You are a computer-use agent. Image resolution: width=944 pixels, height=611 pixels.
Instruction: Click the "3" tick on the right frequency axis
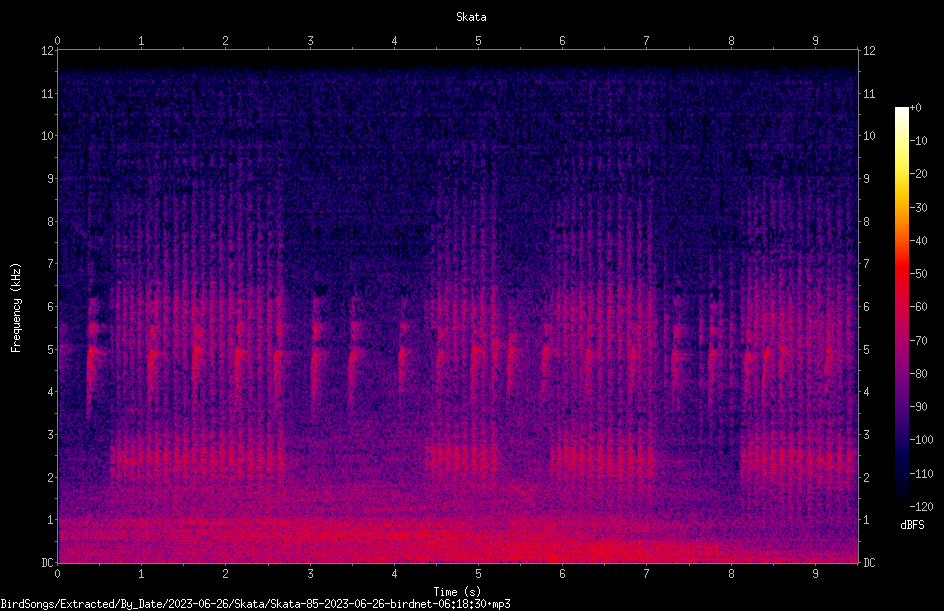(x=866, y=435)
